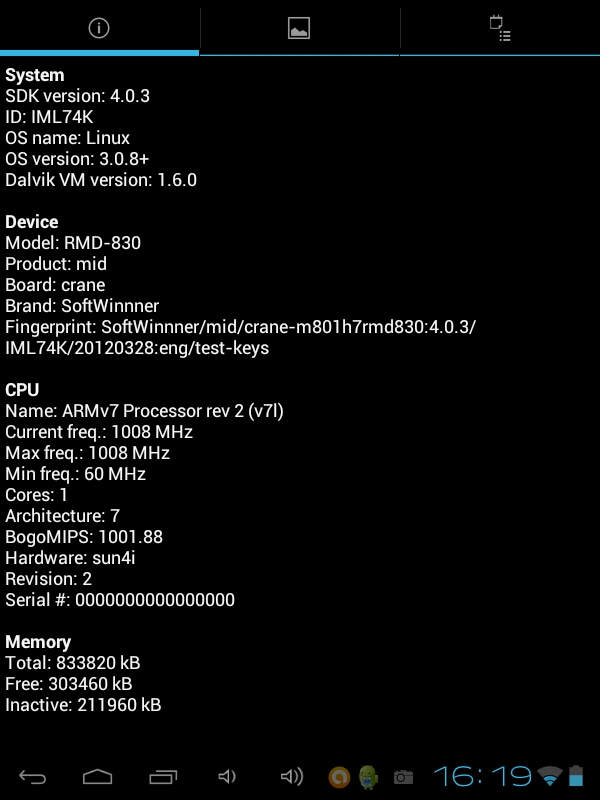Tap the battery level indicator
Screen dimensions: 600x800
tap(576, 776)
